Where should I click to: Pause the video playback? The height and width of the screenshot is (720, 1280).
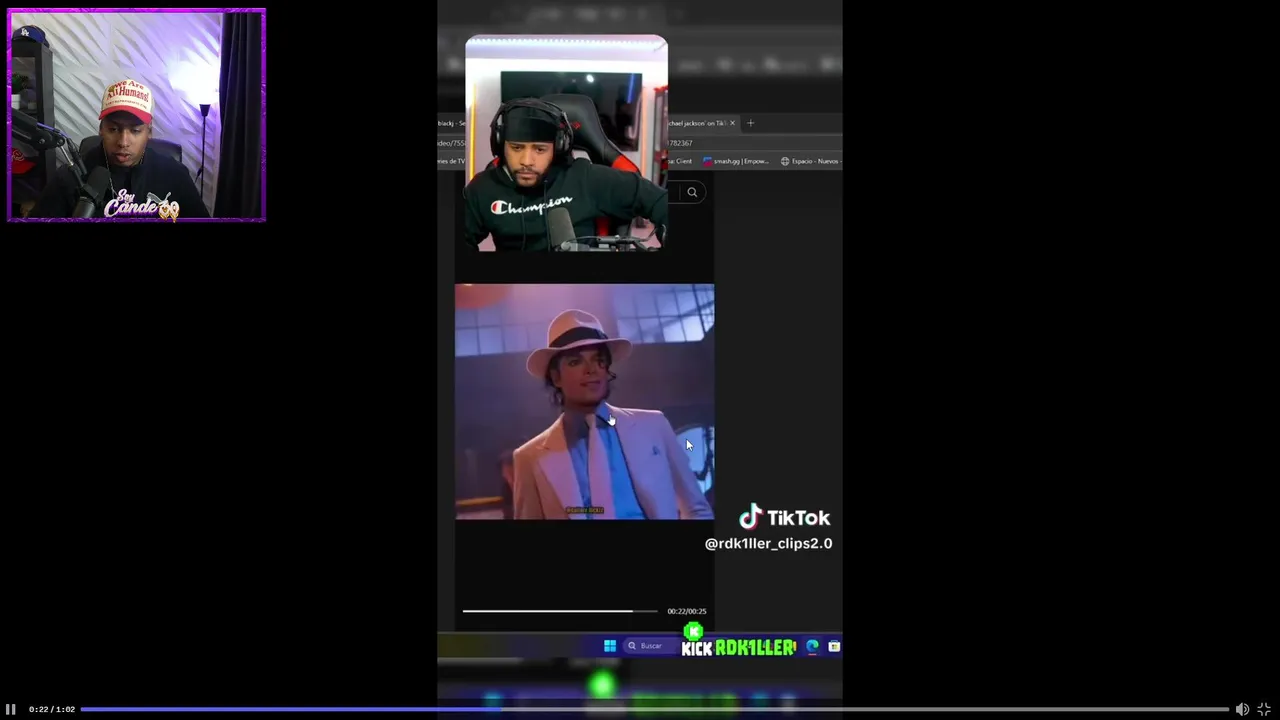click(x=11, y=709)
